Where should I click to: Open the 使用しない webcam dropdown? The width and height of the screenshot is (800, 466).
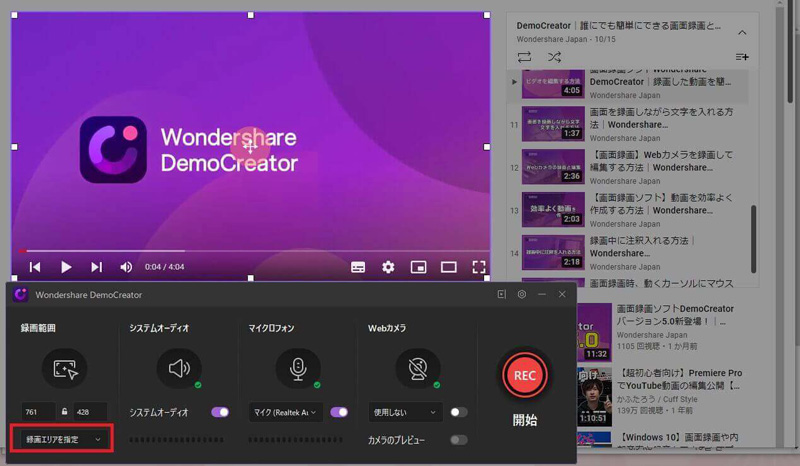[405, 412]
